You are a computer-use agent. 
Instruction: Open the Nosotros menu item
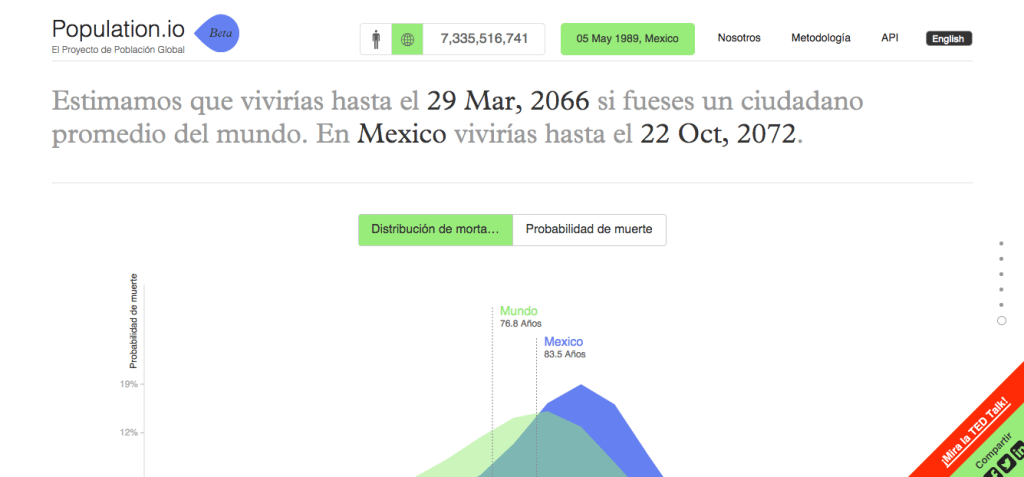(739, 38)
